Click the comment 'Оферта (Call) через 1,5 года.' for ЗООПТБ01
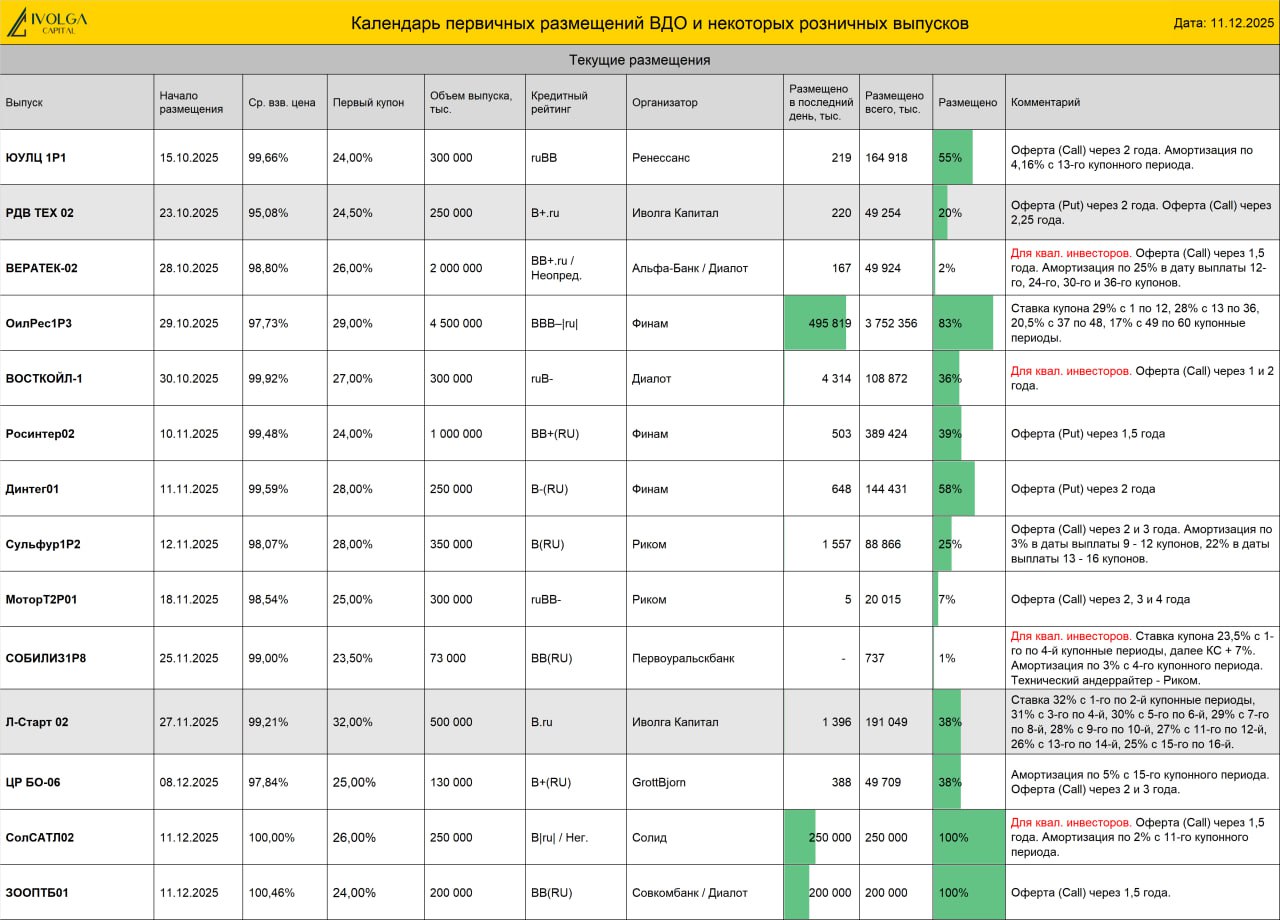The image size is (1280, 920). coord(1090,892)
